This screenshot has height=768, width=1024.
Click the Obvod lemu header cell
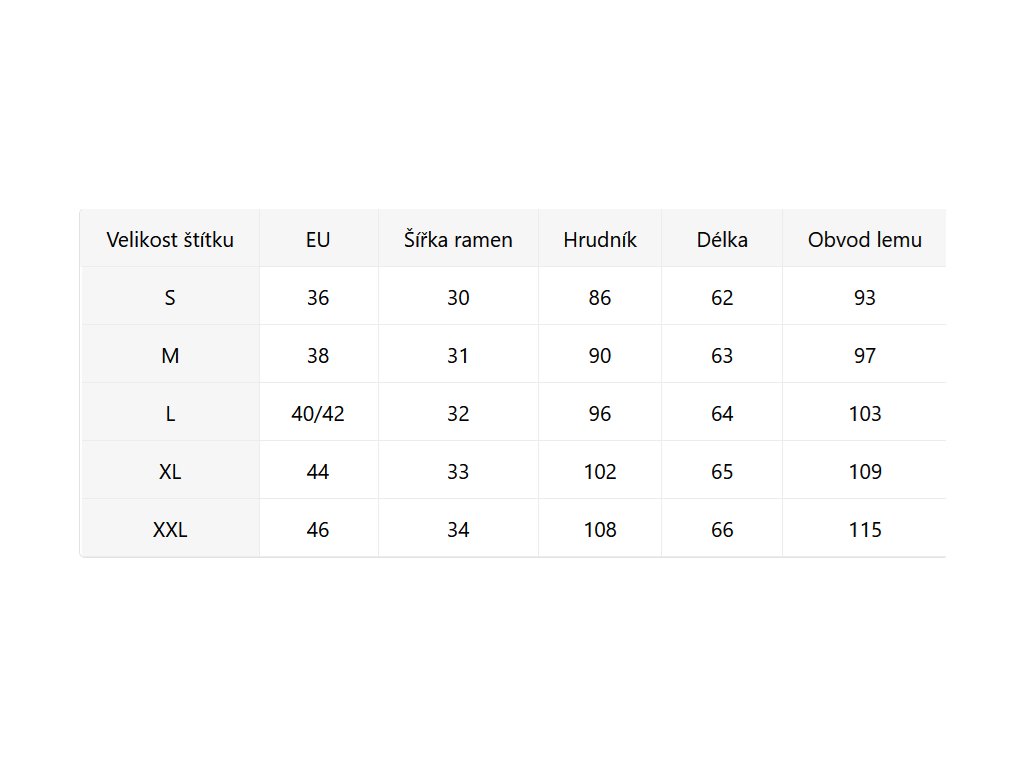coord(864,240)
